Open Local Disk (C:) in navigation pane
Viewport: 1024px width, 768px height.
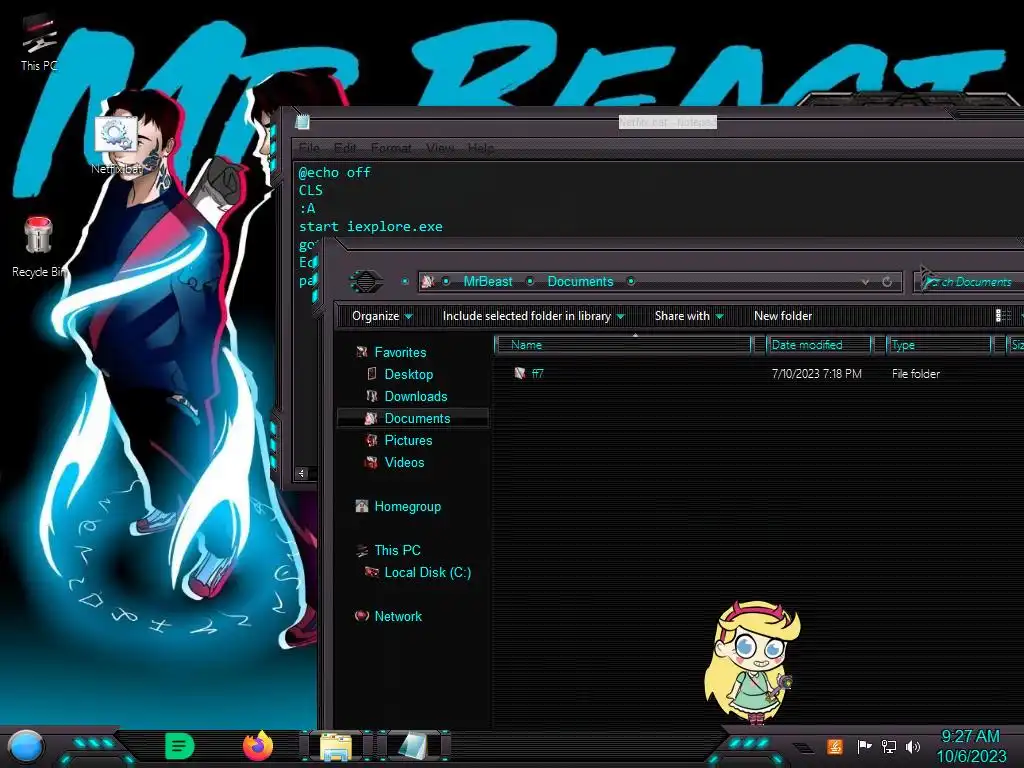pyautogui.click(x=427, y=573)
